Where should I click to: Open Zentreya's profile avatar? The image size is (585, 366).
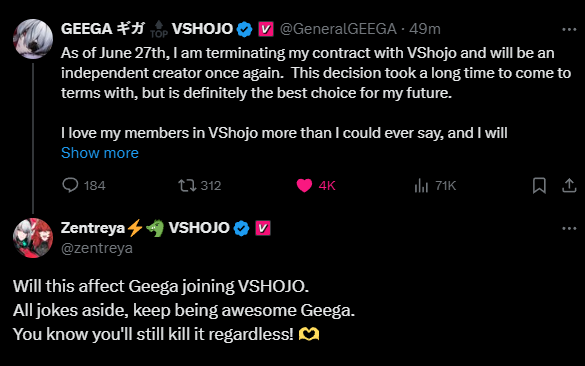[x=33, y=238]
